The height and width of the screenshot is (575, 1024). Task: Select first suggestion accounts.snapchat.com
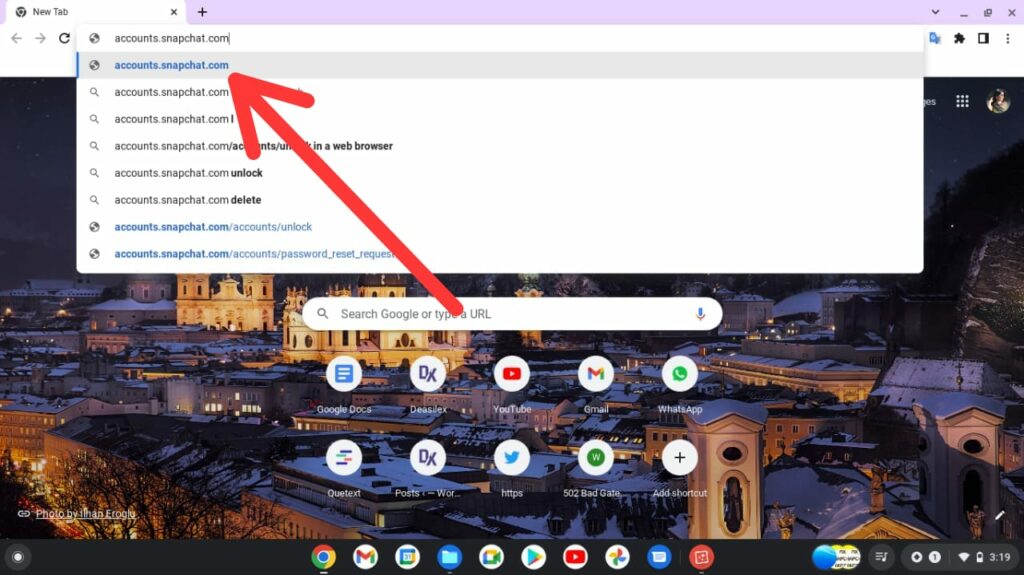click(500, 65)
